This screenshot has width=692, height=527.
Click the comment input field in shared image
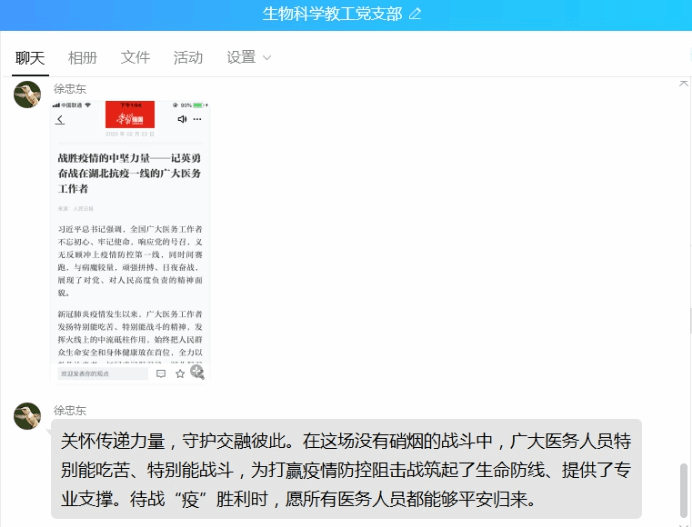coord(102,373)
